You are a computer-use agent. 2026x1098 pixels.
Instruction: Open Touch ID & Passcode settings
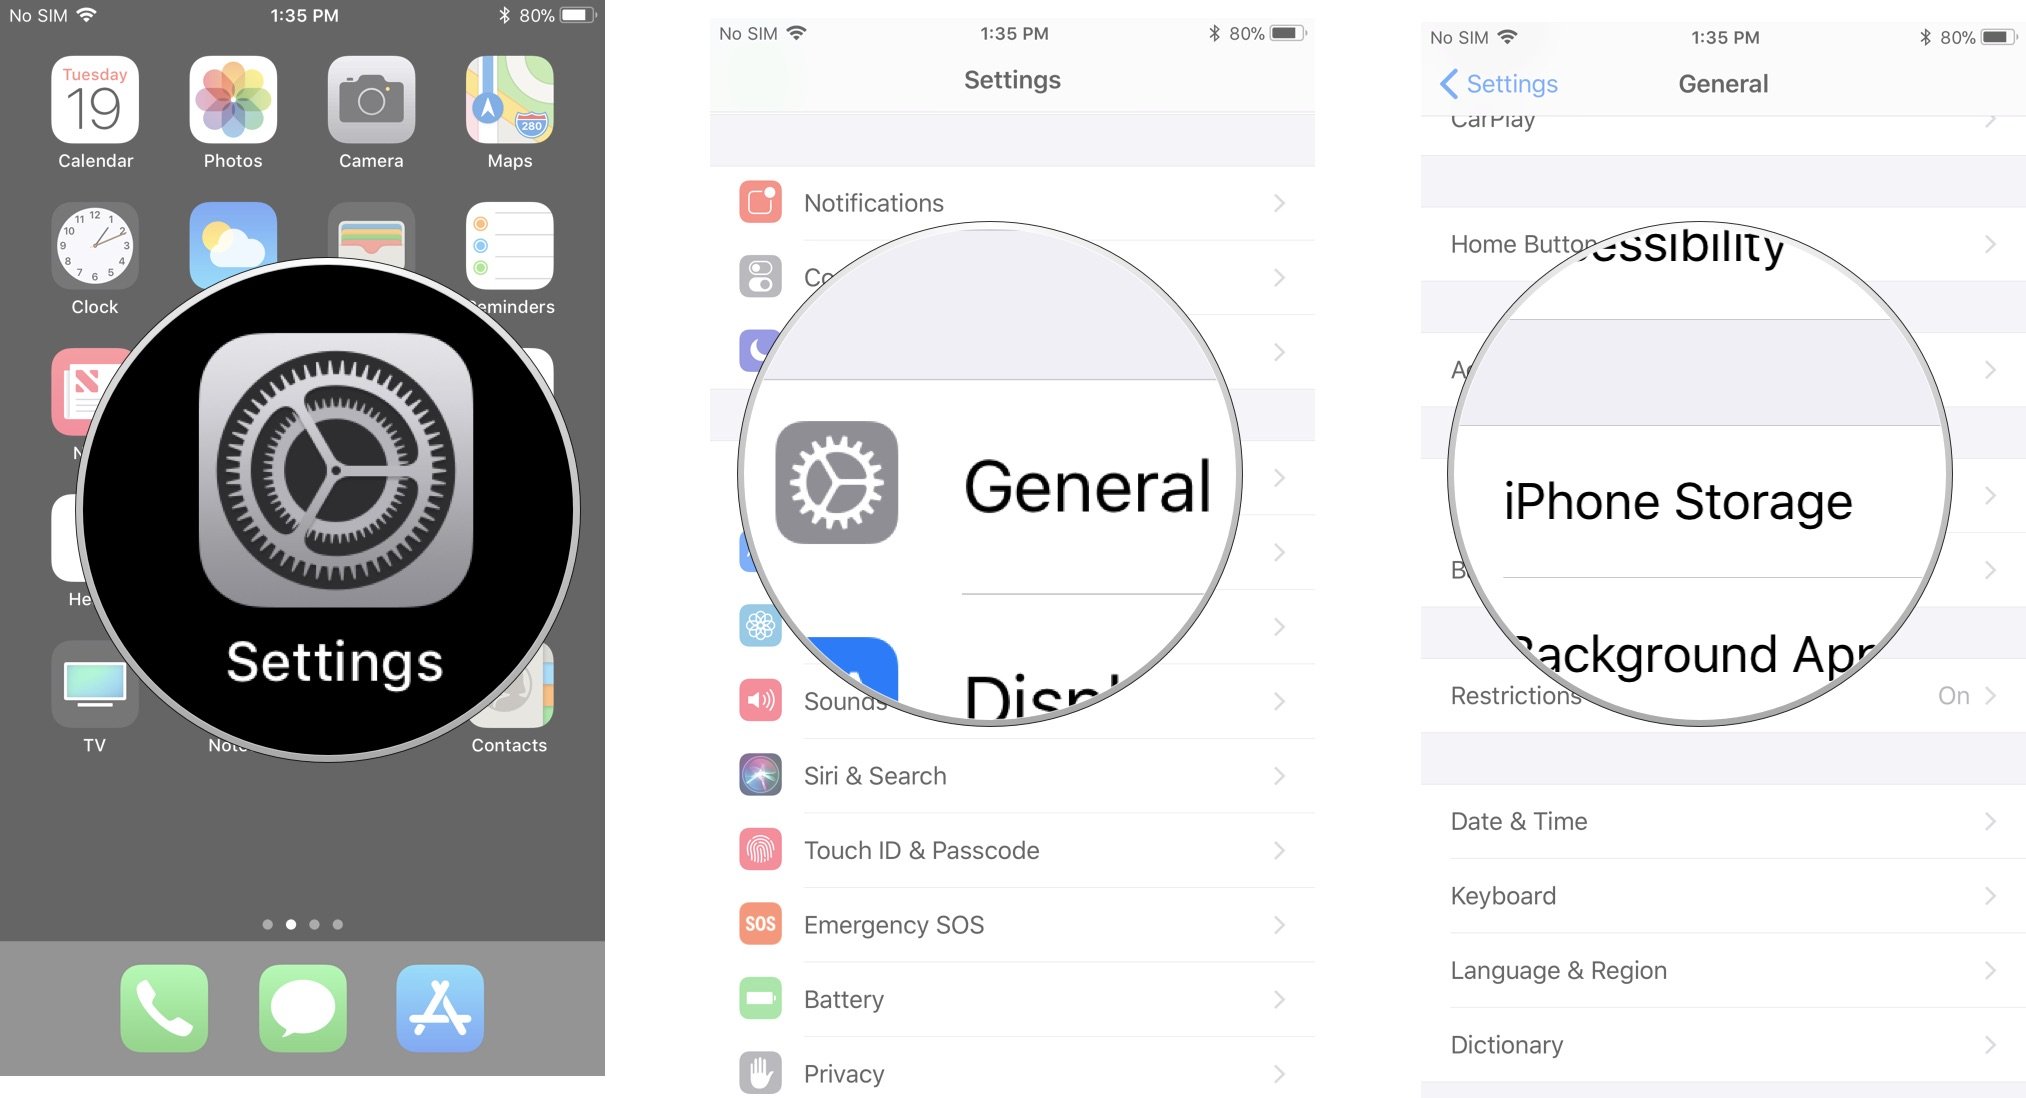click(x=1014, y=848)
